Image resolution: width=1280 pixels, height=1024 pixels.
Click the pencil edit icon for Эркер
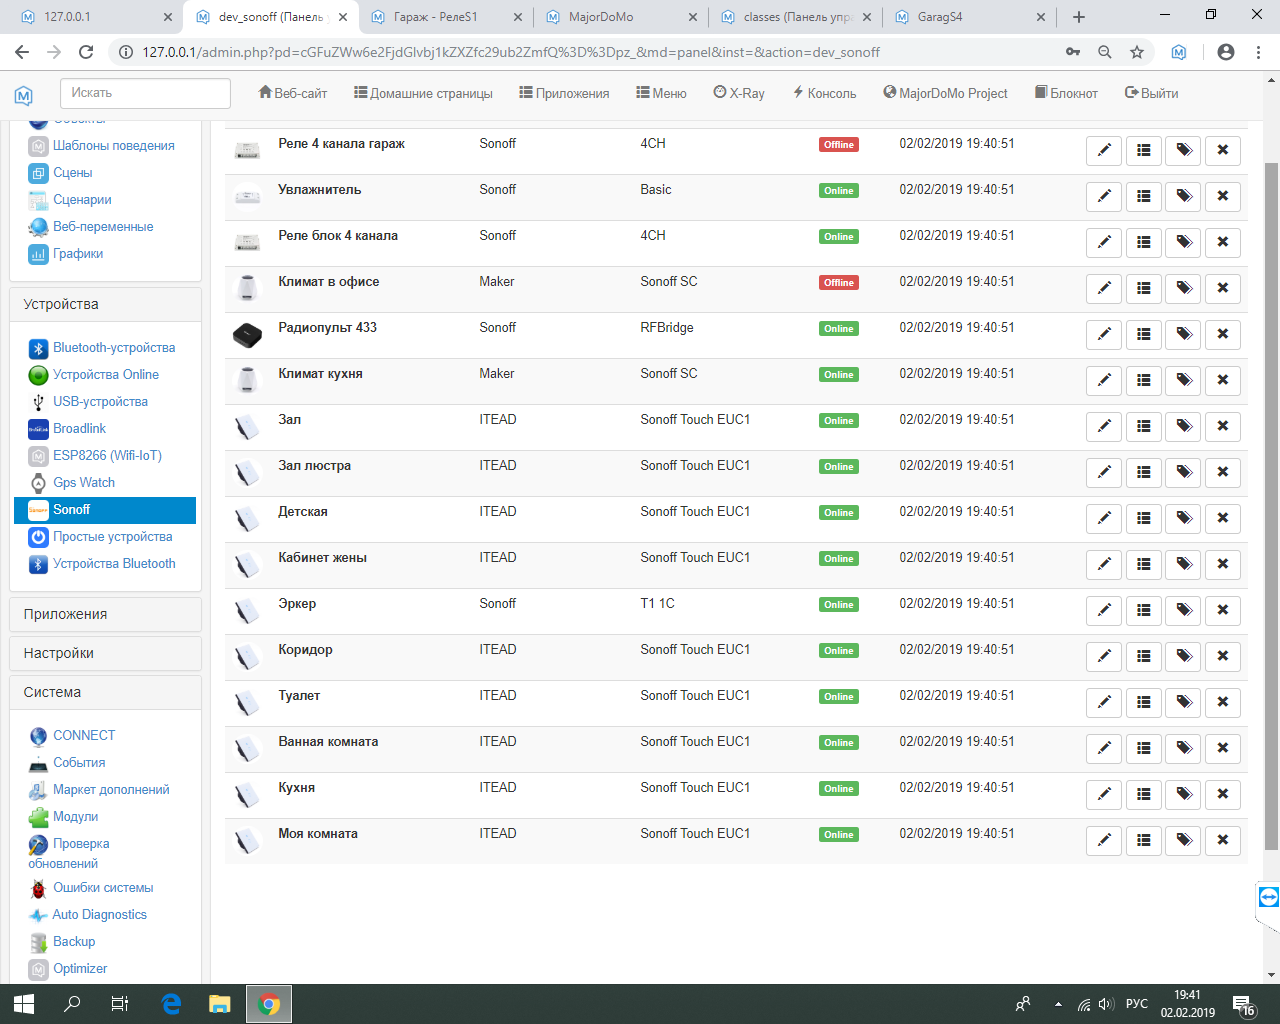point(1104,610)
